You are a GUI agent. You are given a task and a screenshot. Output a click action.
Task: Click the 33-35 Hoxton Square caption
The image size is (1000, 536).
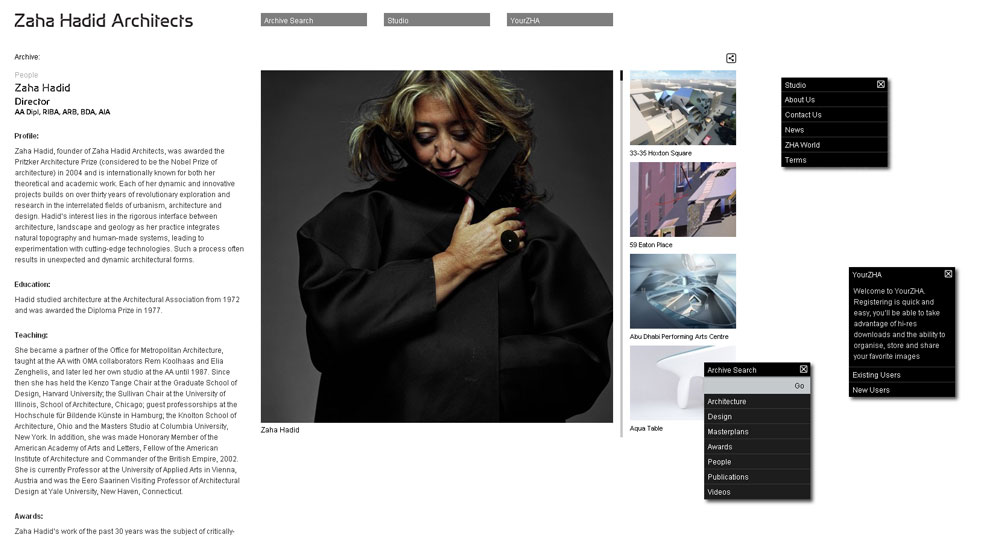660,153
